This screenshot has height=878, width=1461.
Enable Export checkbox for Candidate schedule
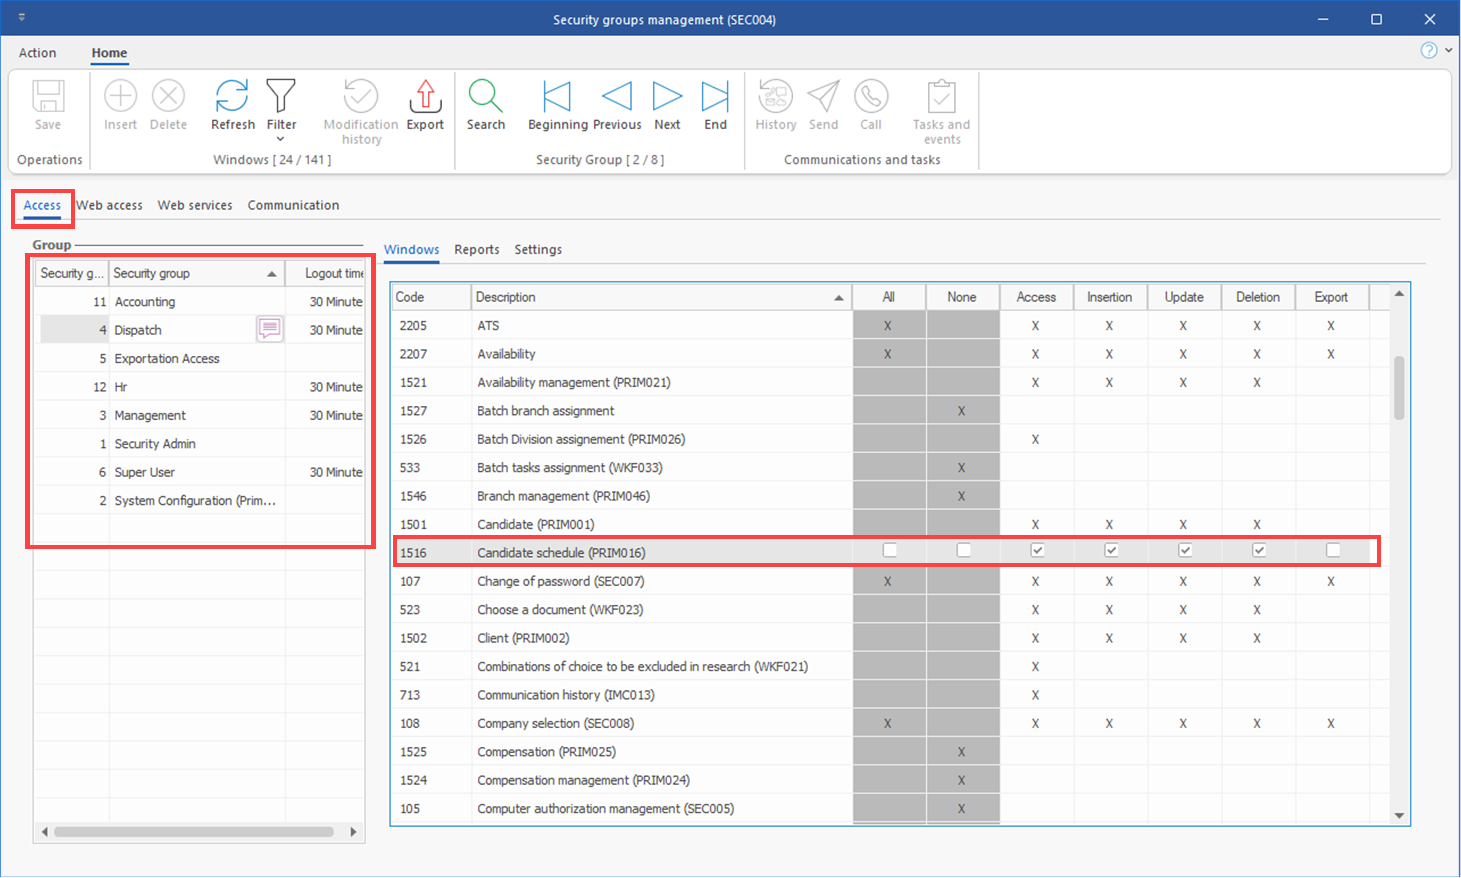pyautogui.click(x=1332, y=550)
